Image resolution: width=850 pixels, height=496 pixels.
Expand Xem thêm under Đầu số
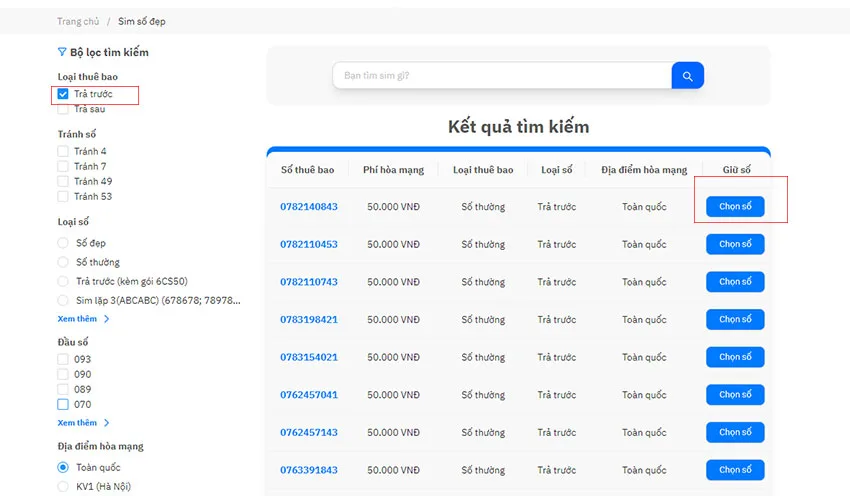[78, 423]
